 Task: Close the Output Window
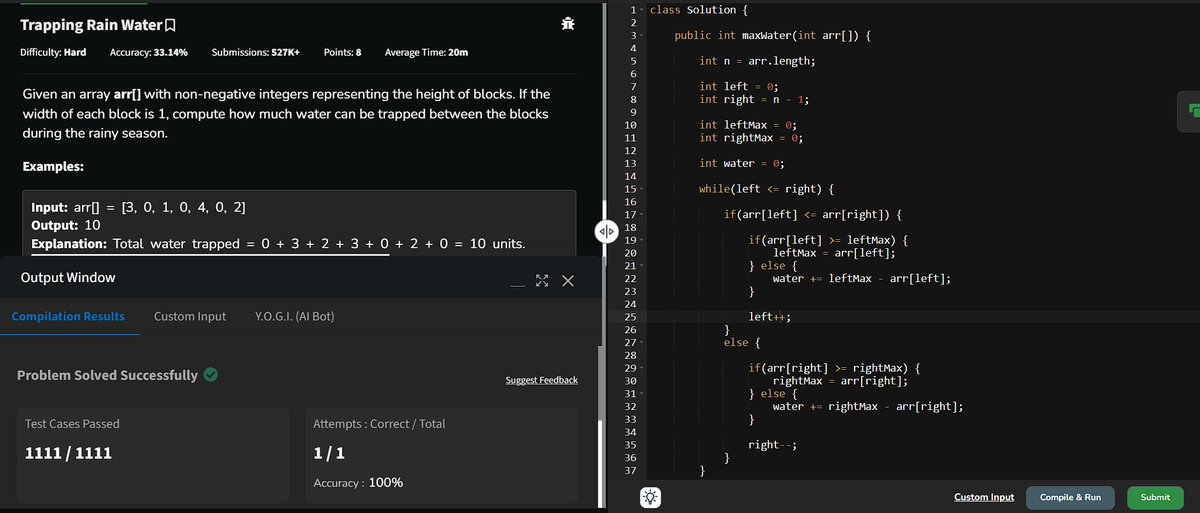567,282
